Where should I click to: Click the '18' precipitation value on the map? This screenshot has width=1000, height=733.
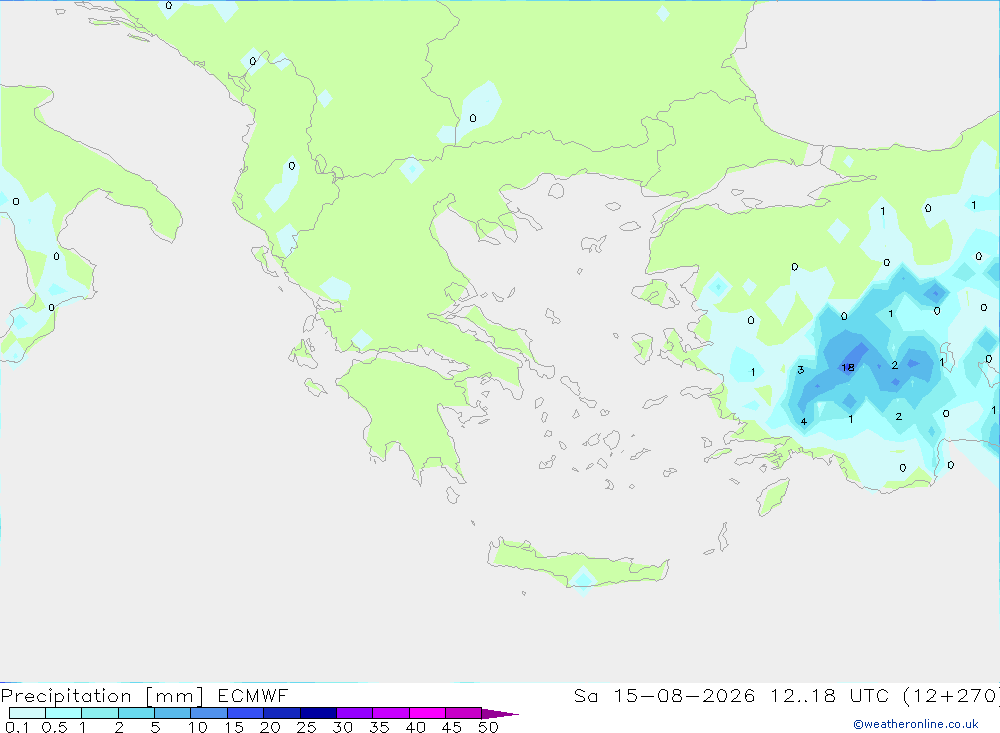(848, 367)
